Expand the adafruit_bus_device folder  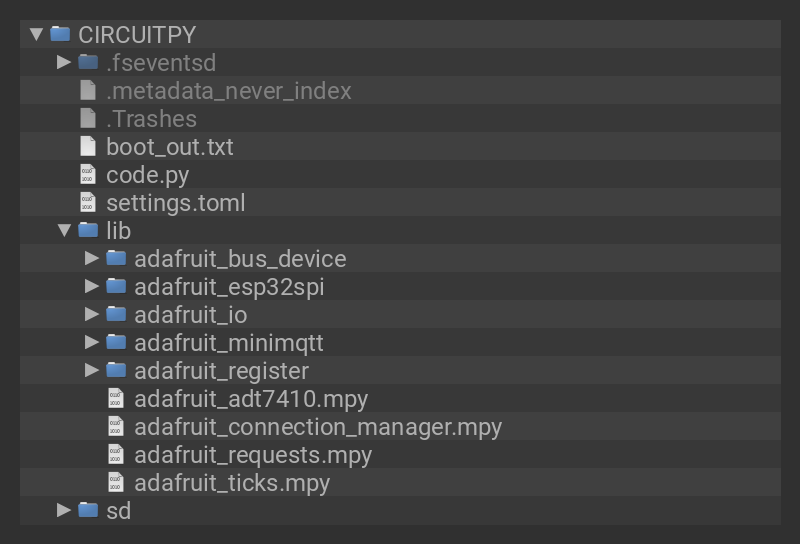(93, 258)
